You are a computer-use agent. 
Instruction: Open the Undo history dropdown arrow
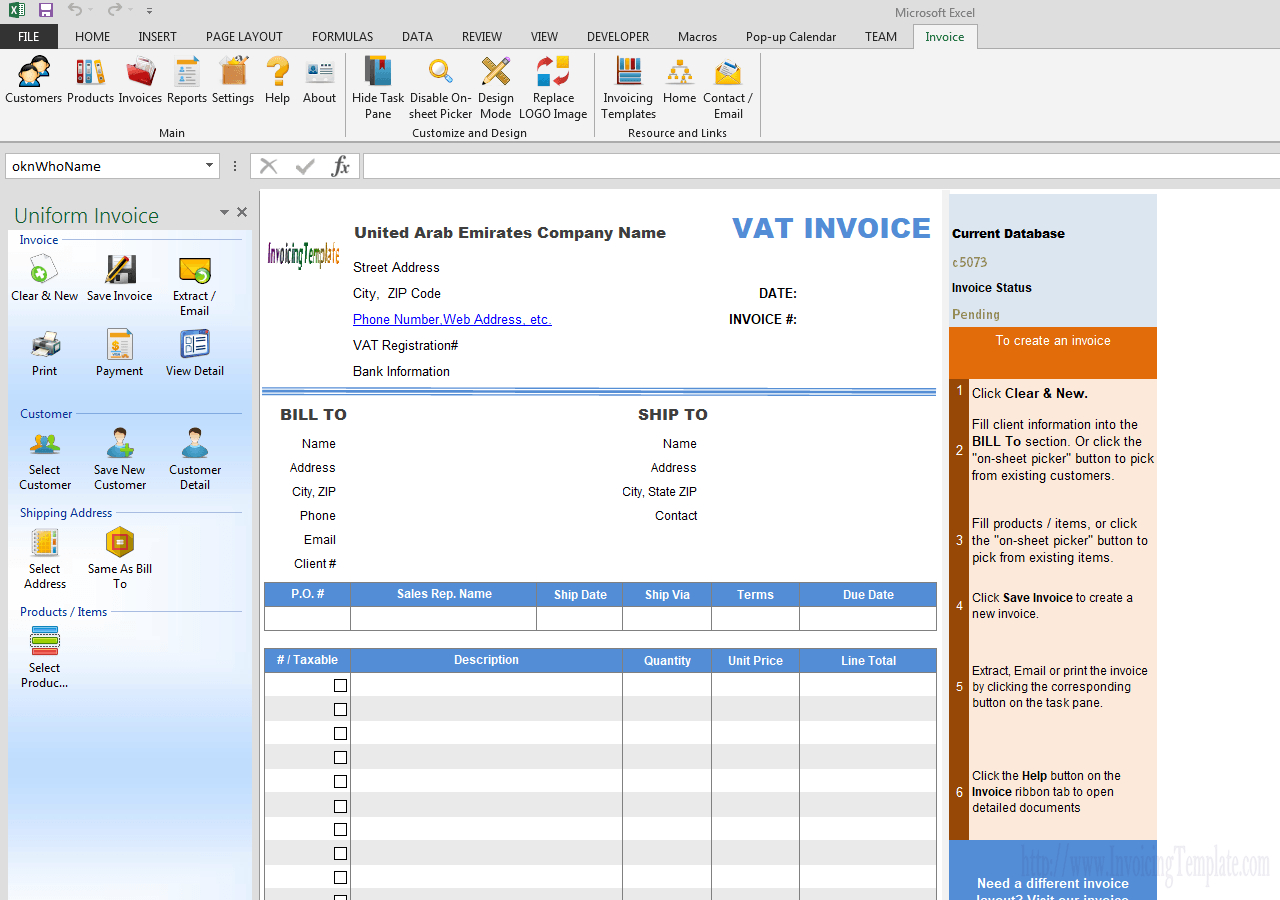pyautogui.click(x=90, y=10)
